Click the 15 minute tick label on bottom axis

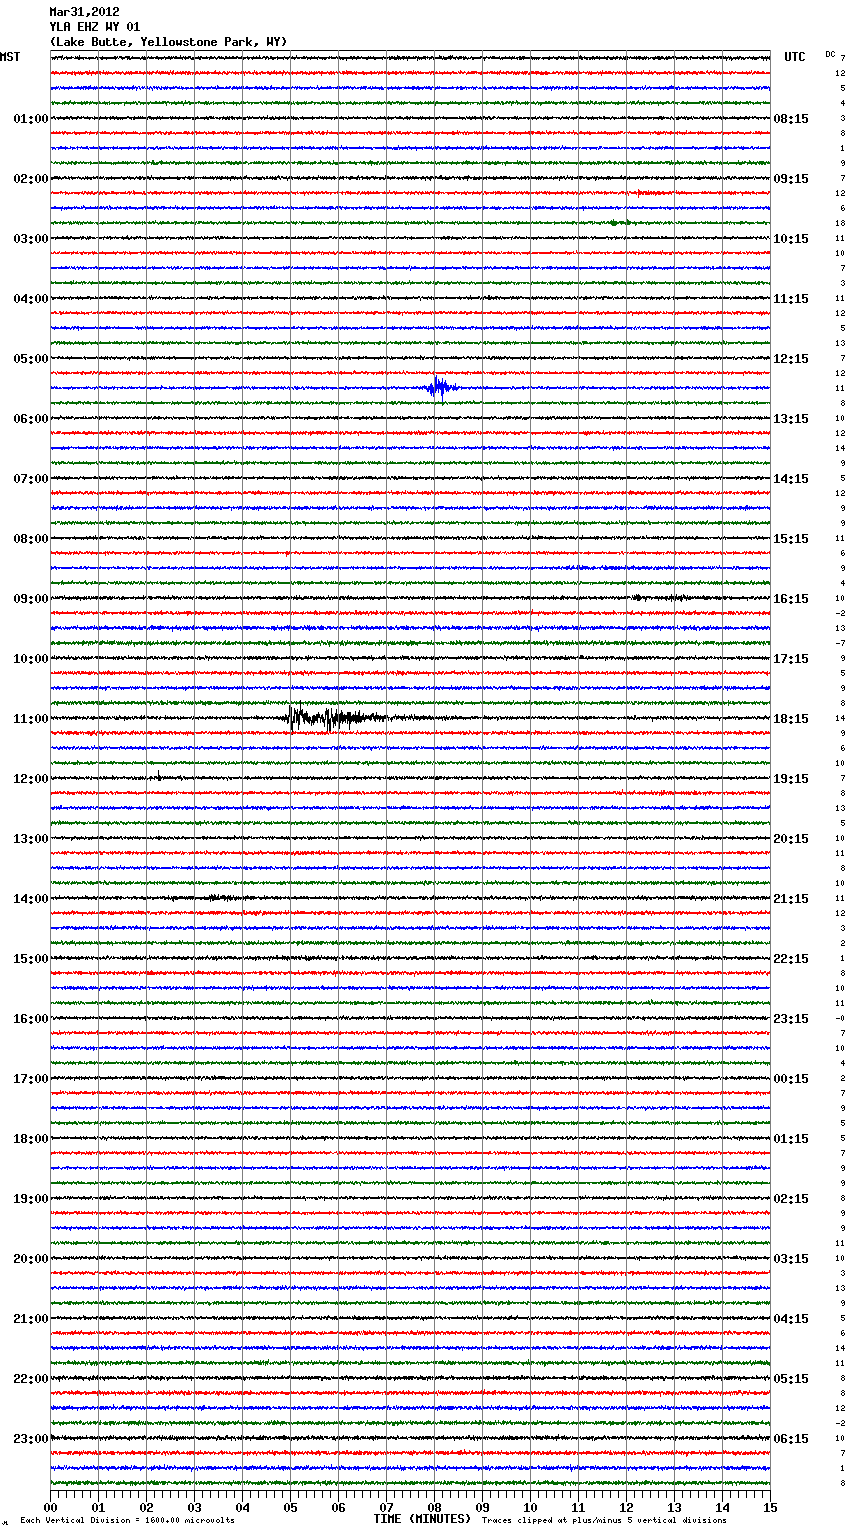770,1507
